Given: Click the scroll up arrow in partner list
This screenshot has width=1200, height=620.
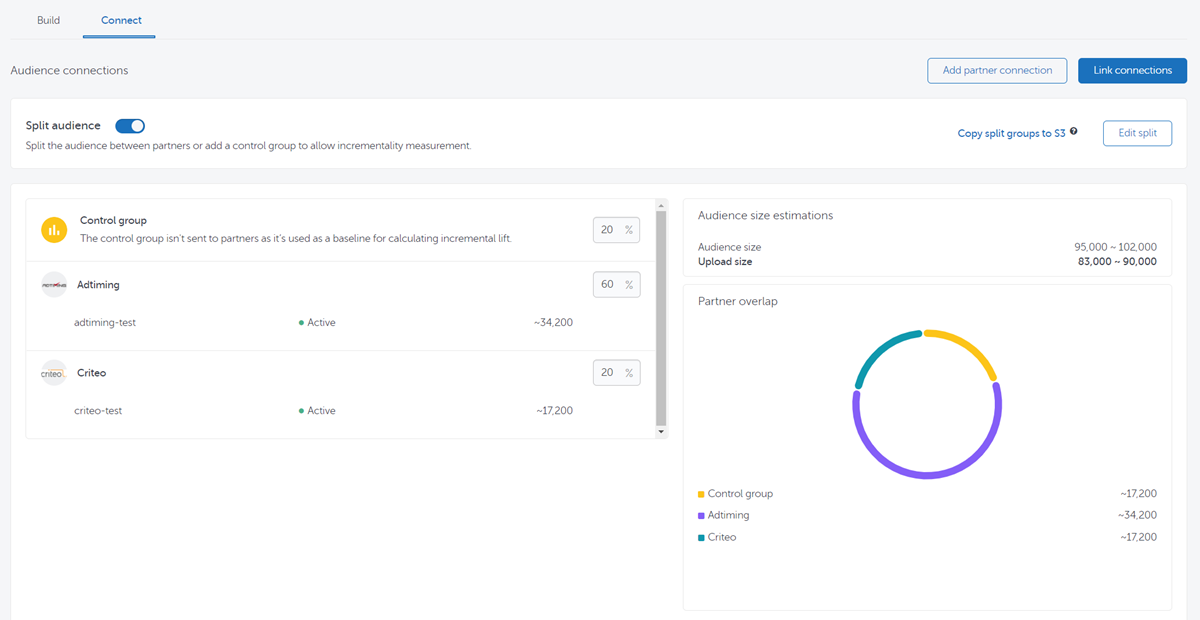Looking at the screenshot, I should (660, 204).
